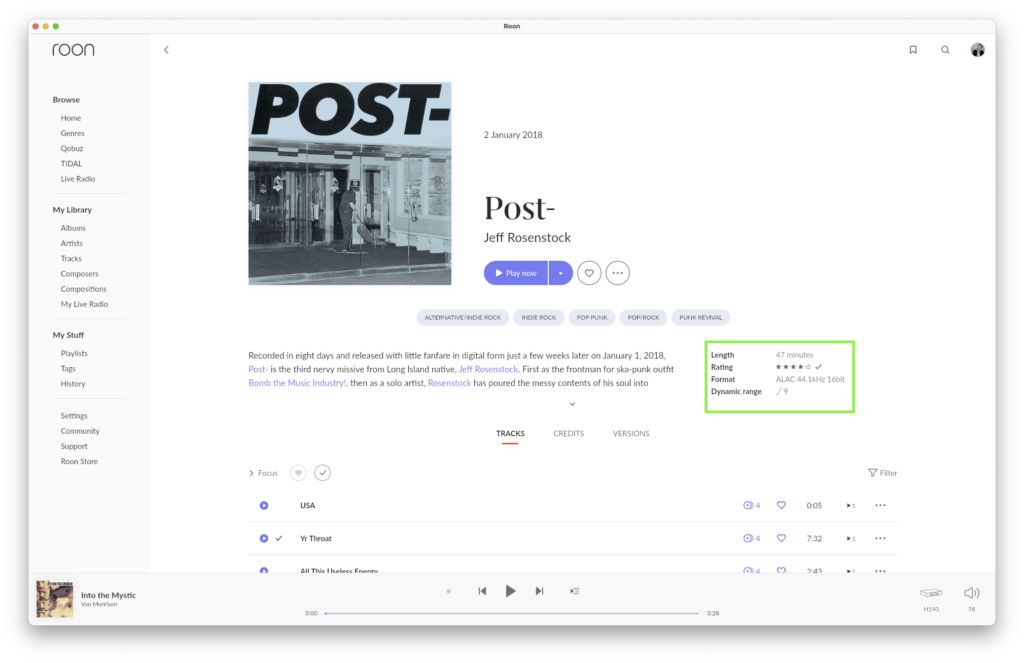Open the Filter tracks funnel
This screenshot has height=663, width=1024.
coord(882,473)
